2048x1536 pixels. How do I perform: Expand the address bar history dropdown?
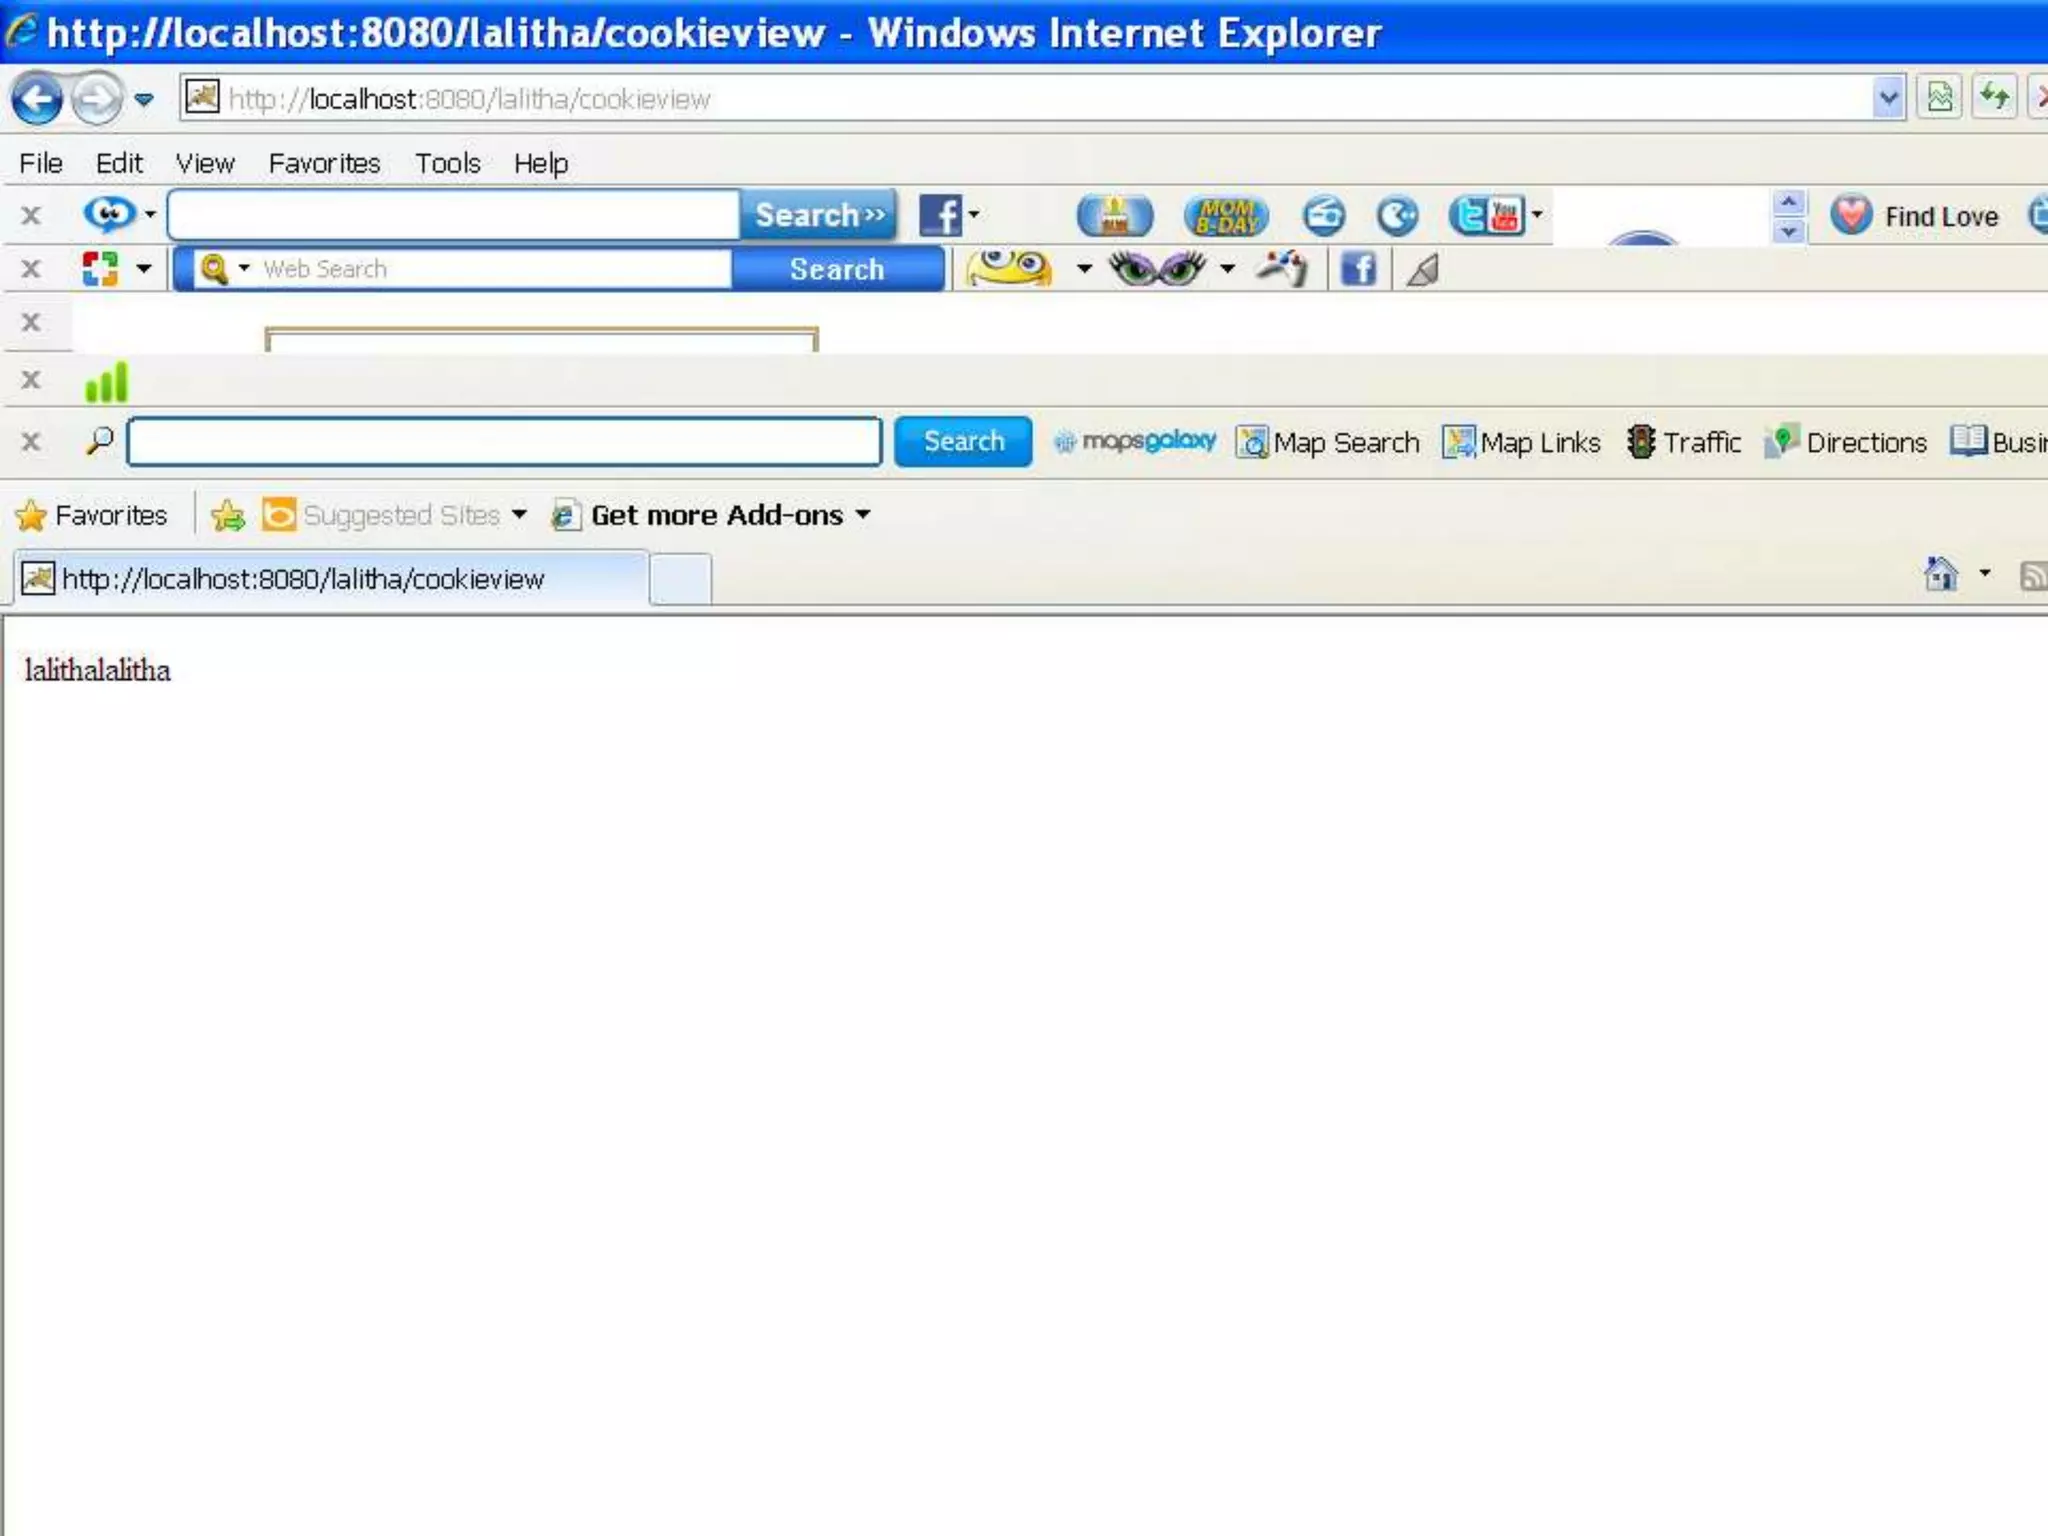click(x=1888, y=98)
